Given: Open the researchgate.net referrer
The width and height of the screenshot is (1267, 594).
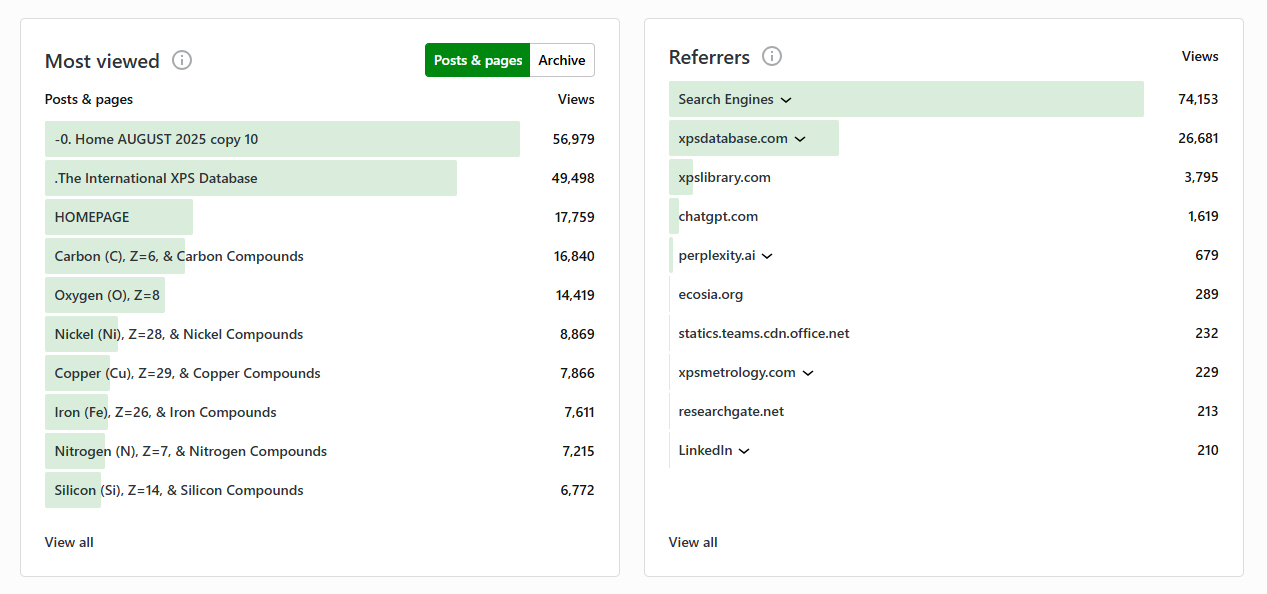Looking at the screenshot, I should [x=731, y=411].
